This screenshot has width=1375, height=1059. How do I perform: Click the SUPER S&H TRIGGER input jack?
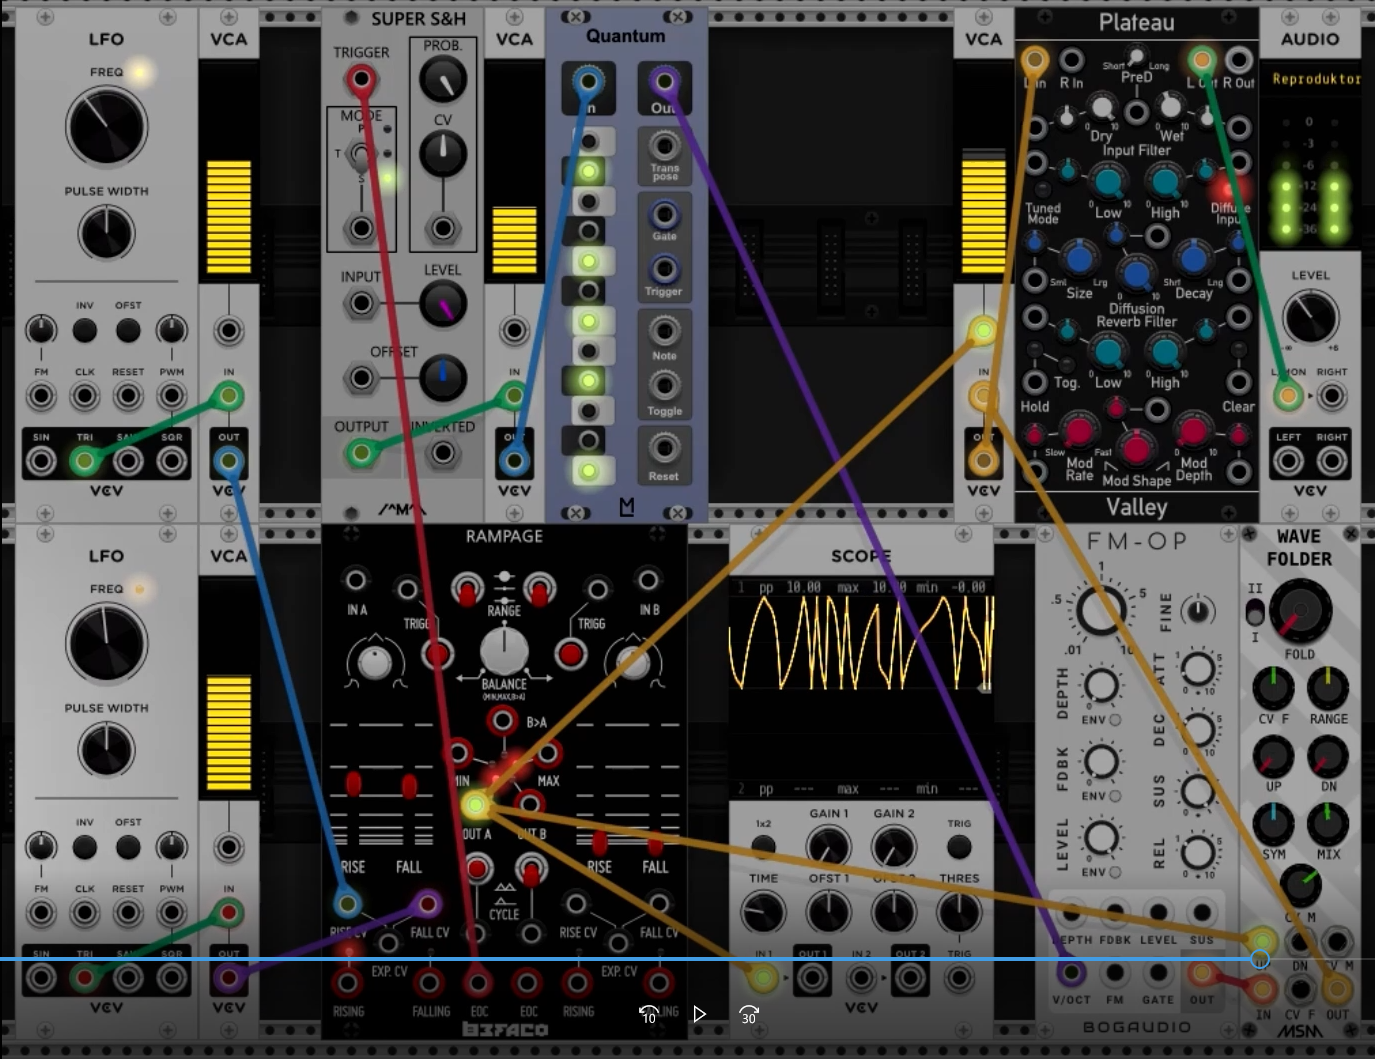[x=361, y=80]
